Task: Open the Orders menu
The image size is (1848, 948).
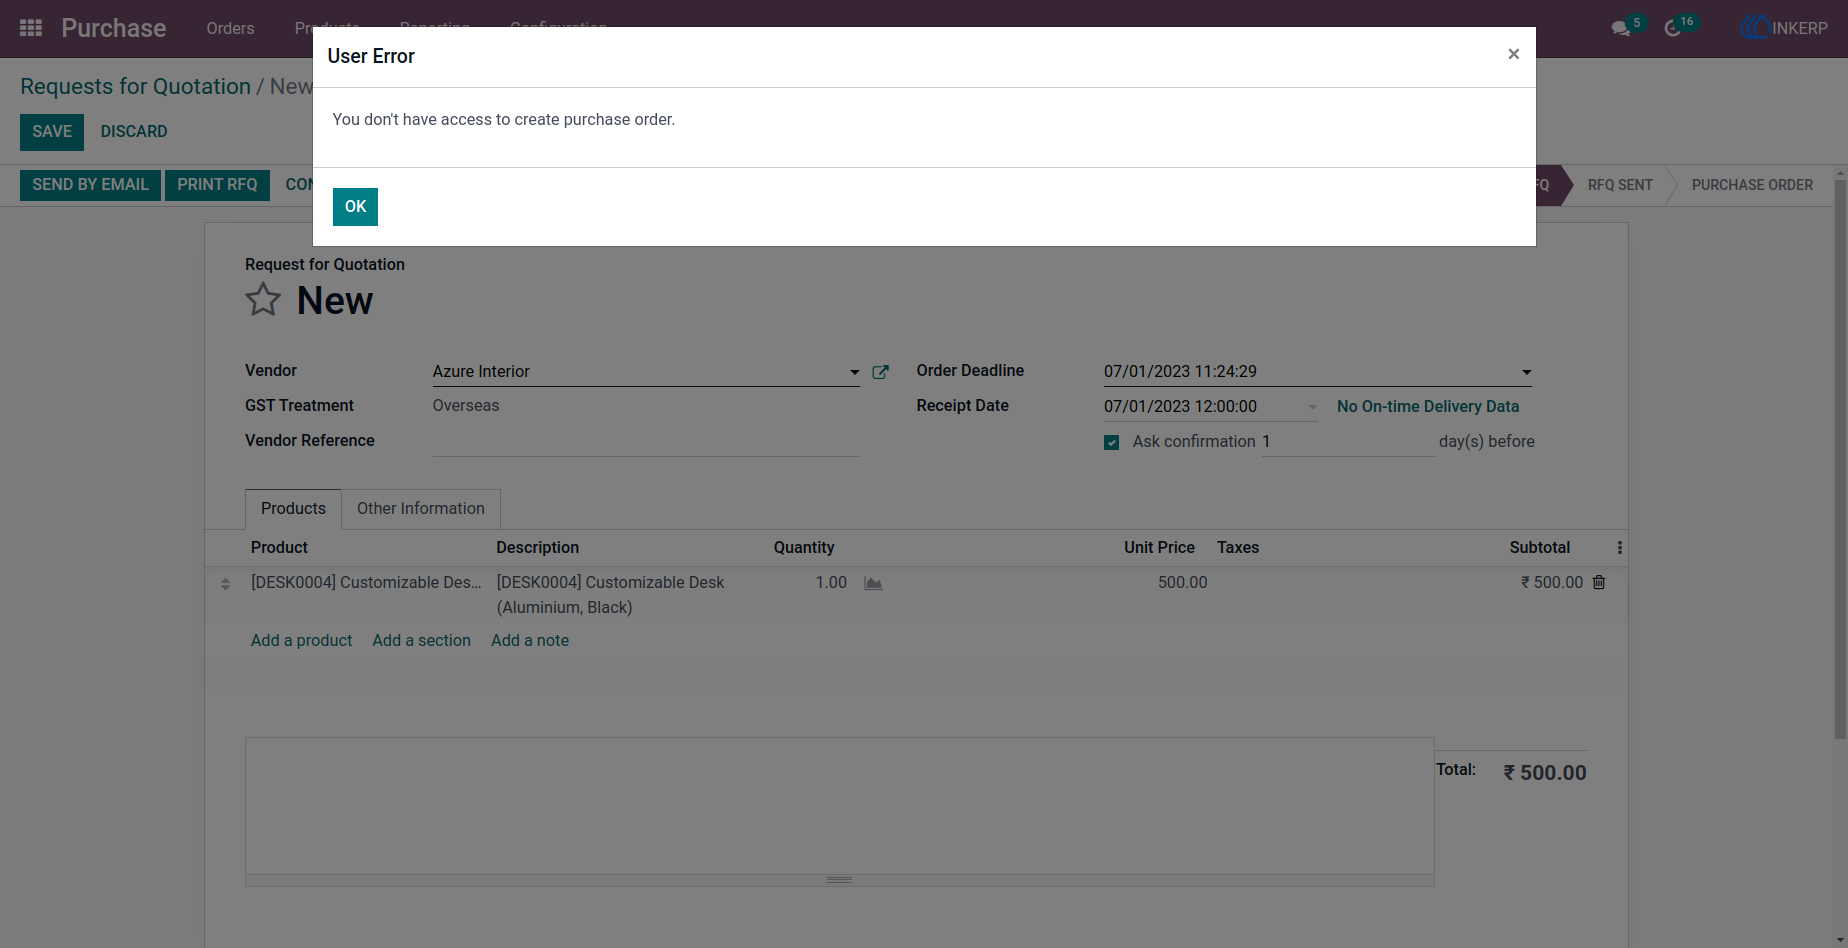Action: tap(230, 28)
